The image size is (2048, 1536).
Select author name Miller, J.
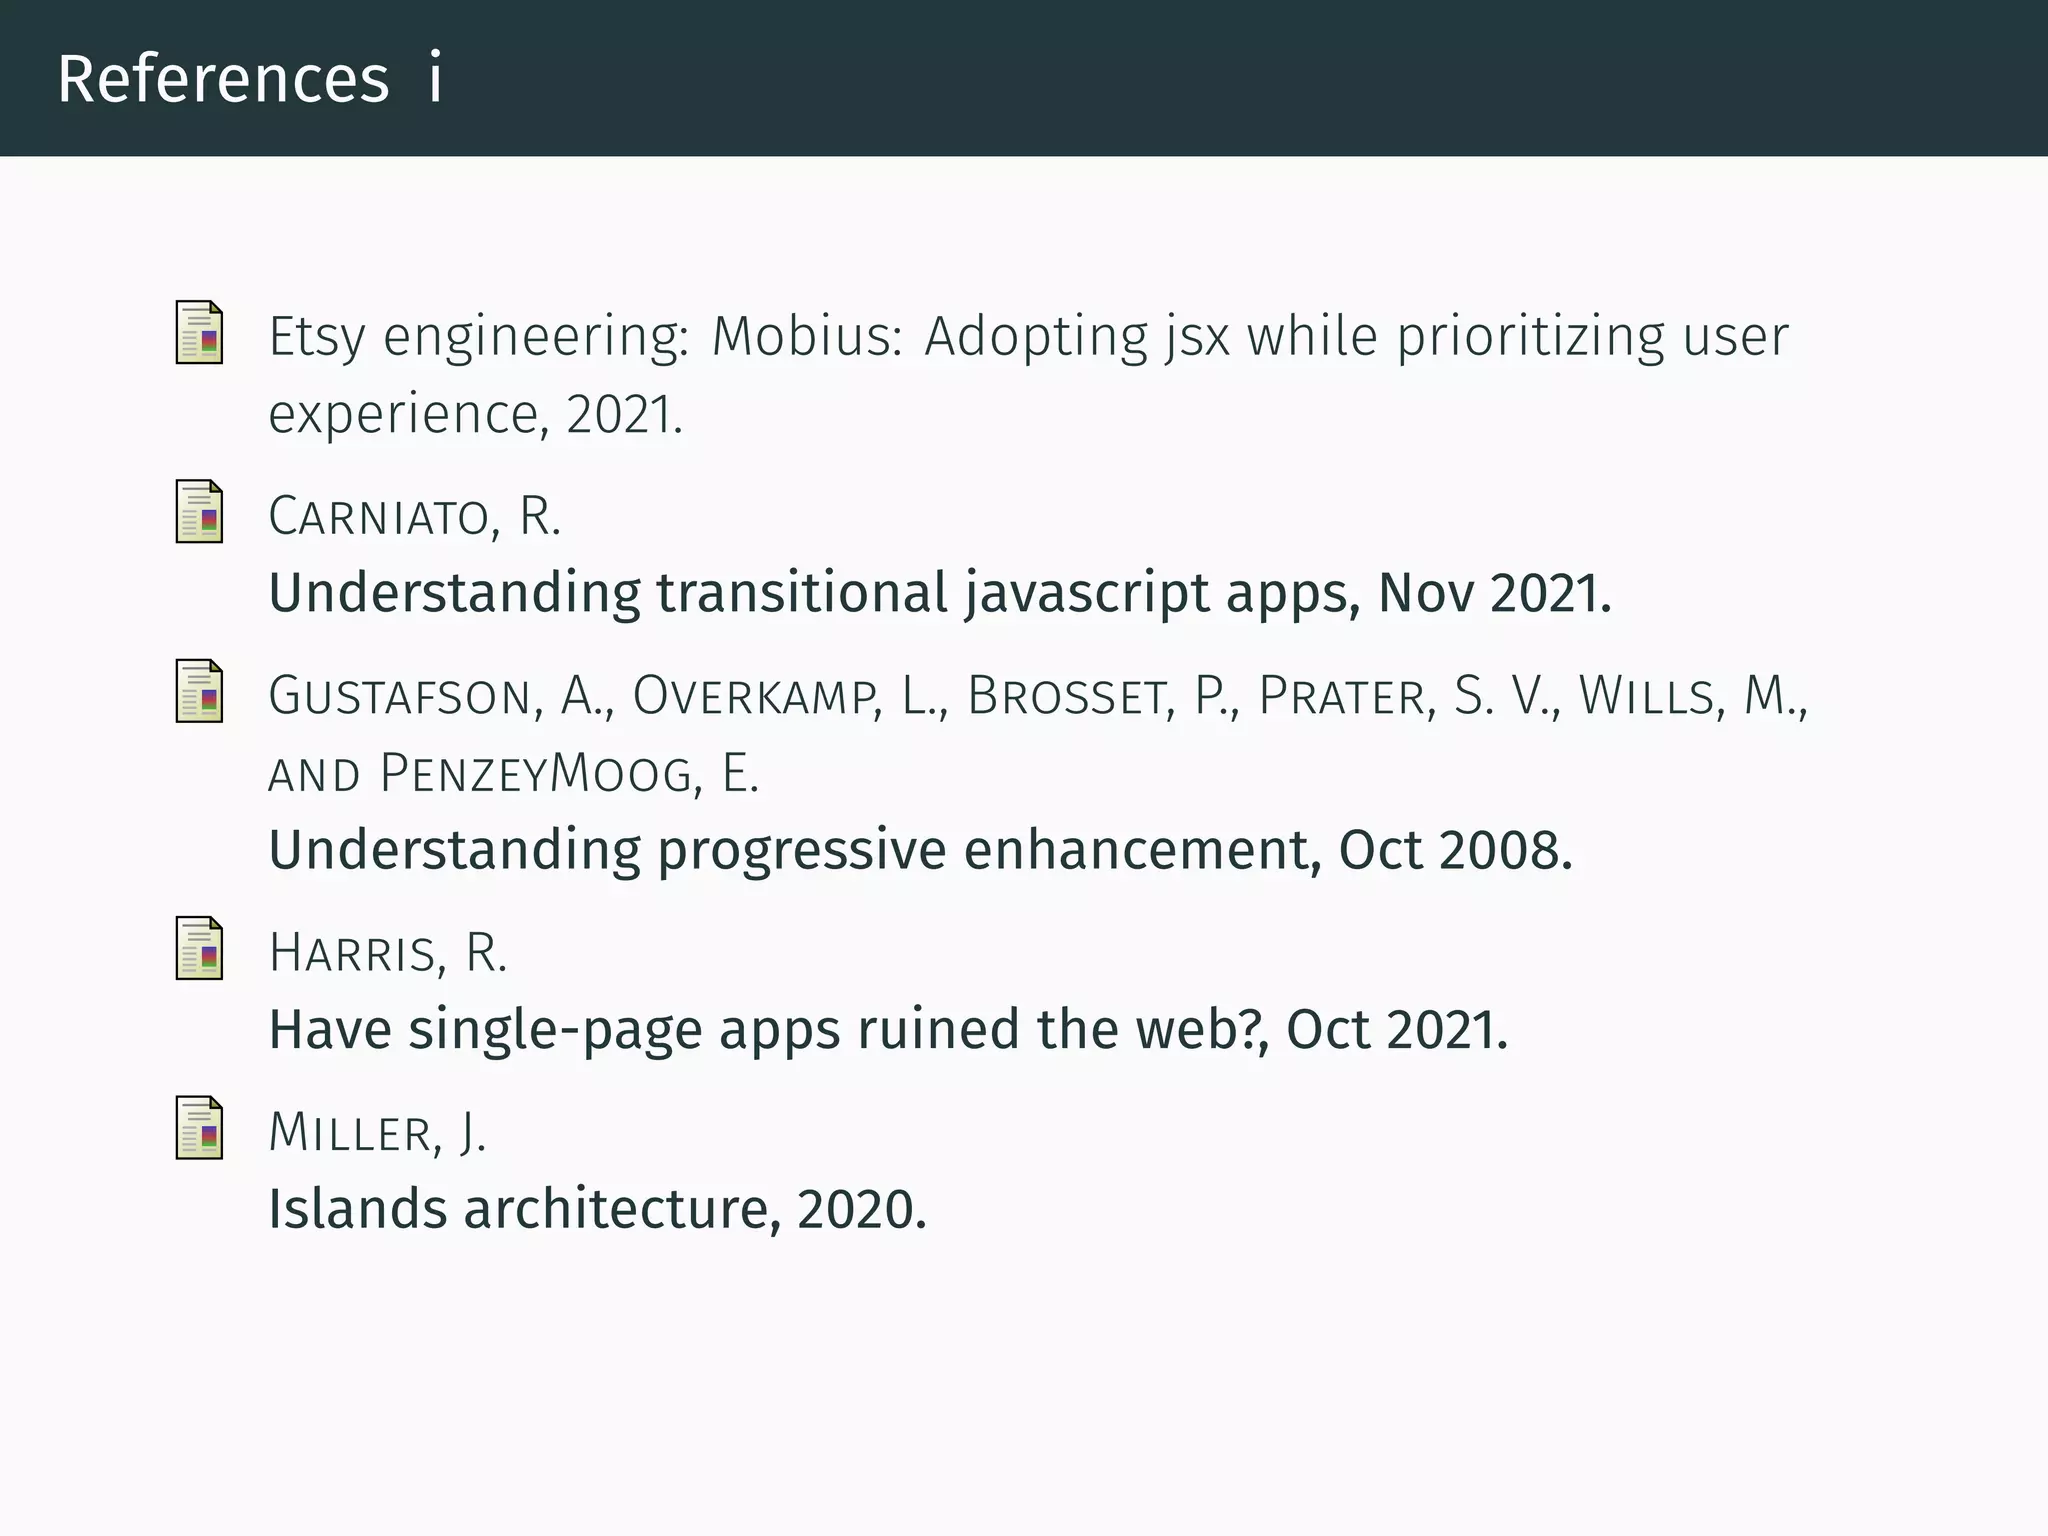pos(377,1133)
